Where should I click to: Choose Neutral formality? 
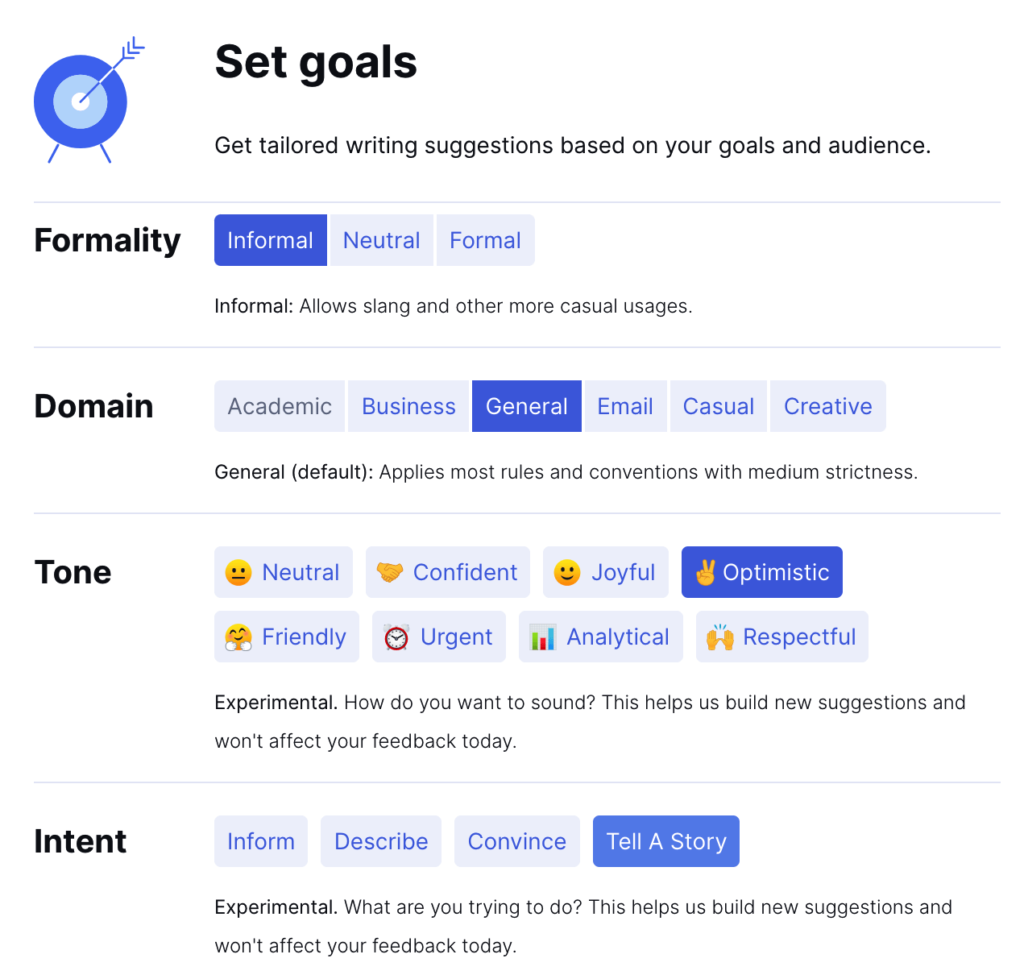pos(381,240)
